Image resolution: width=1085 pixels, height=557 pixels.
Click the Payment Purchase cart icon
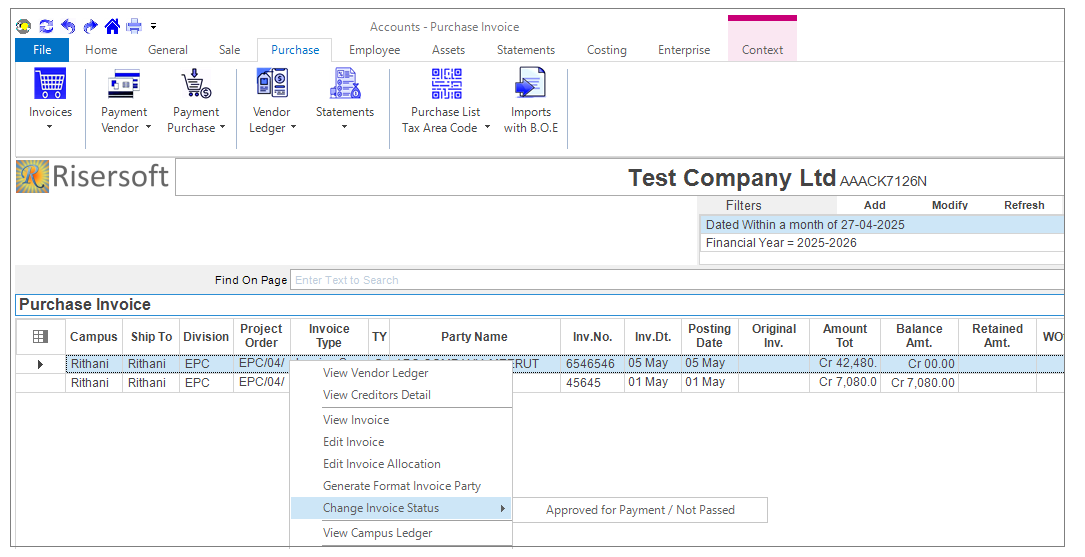[x=195, y=85]
